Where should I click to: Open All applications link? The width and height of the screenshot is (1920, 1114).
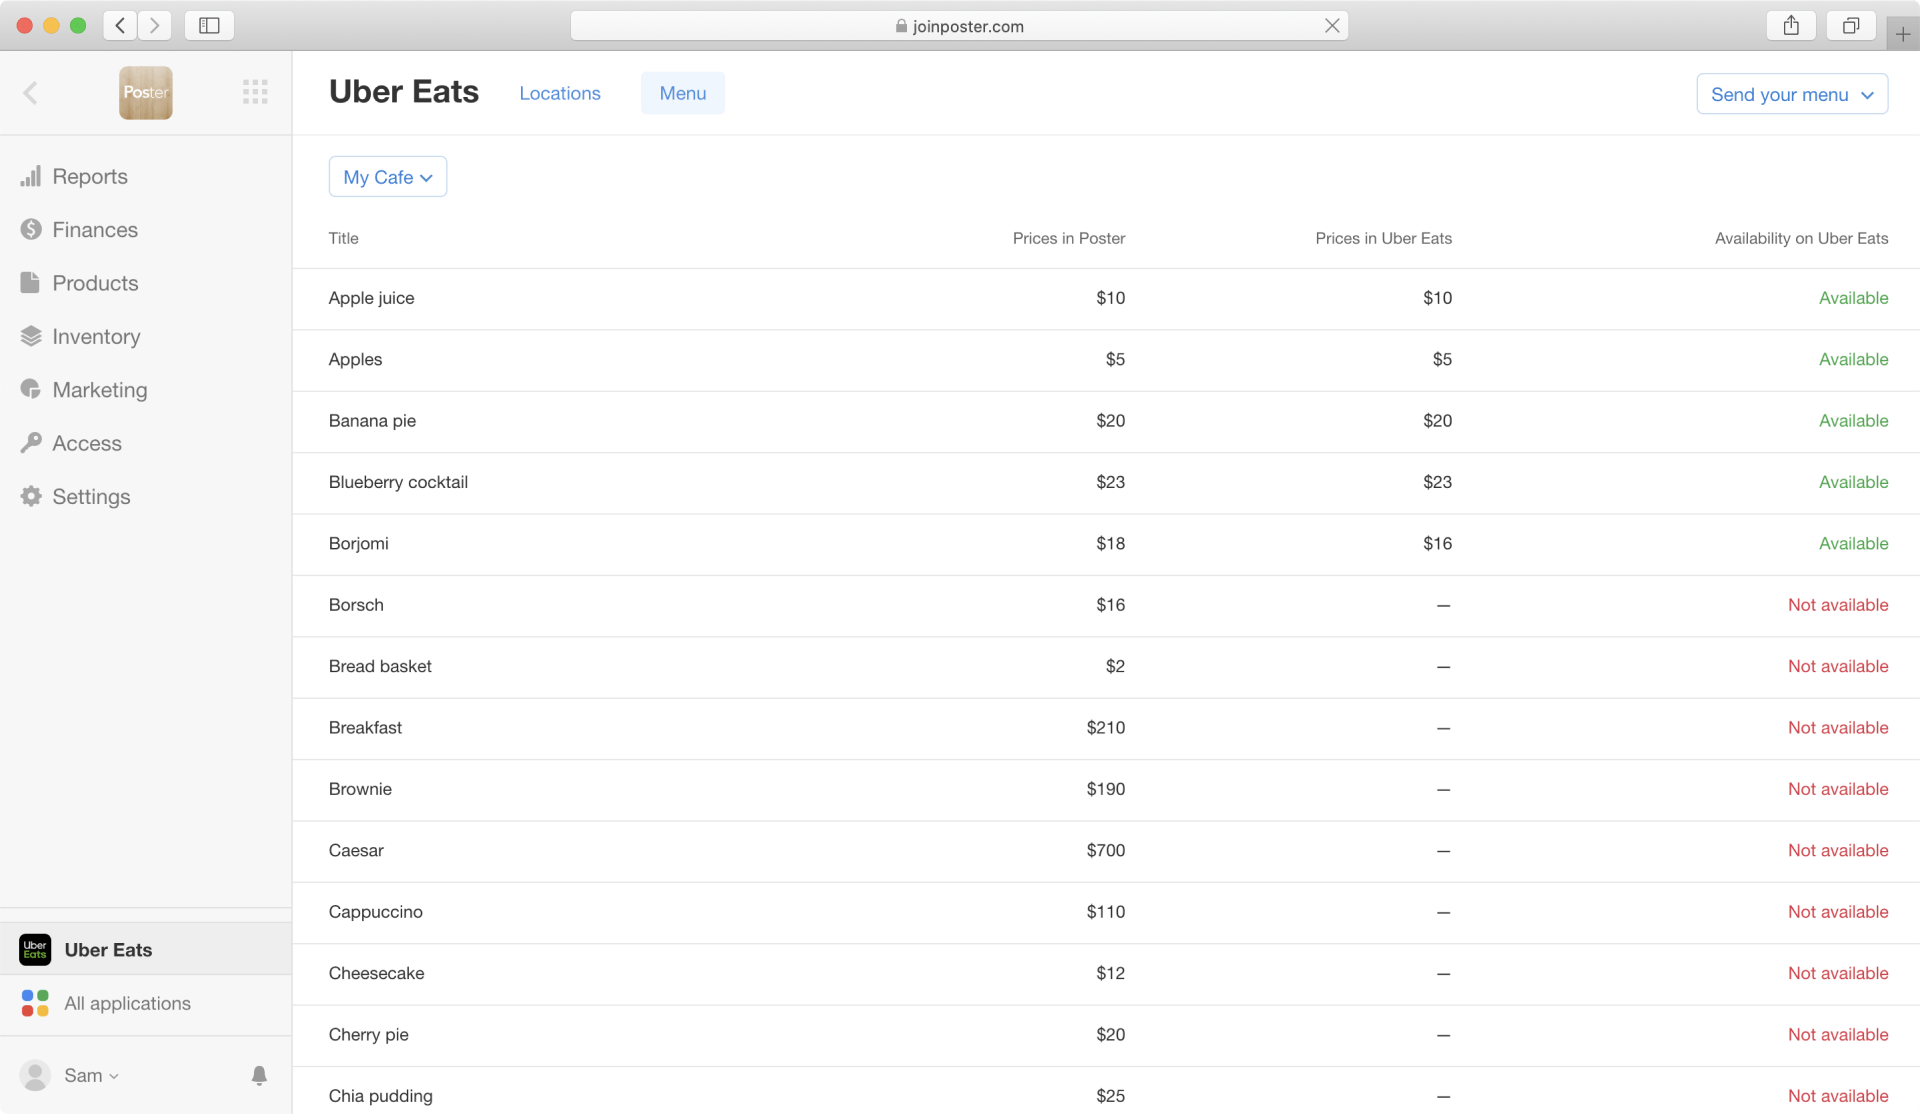(x=127, y=1003)
